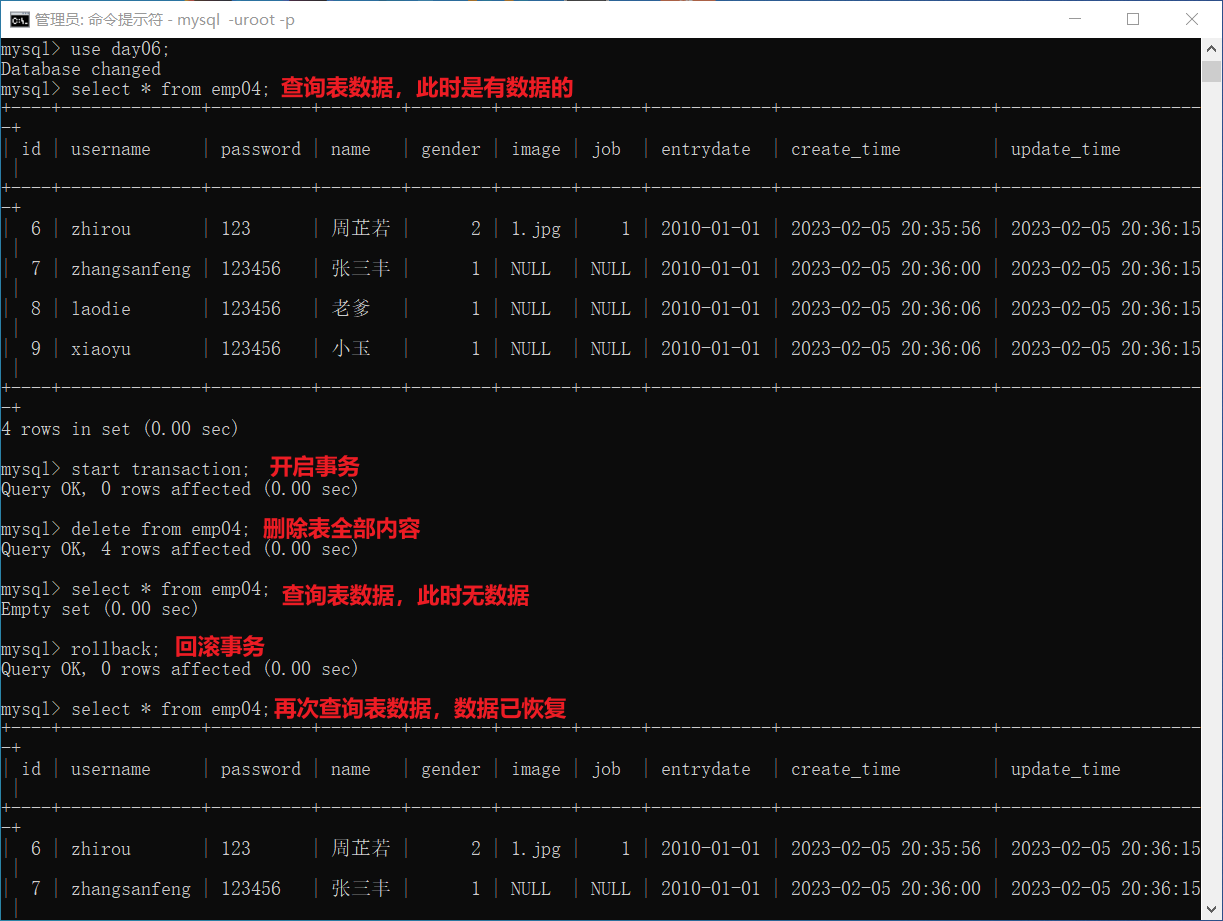Click 'zhangsanfeng' in the first result table
Screen dimensions: 1223x921
(x=130, y=269)
